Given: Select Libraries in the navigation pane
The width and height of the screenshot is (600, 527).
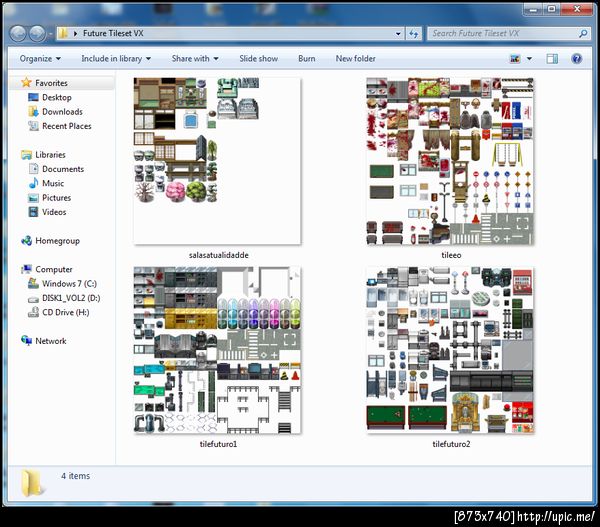Looking at the screenshot, I should (50, 155).
